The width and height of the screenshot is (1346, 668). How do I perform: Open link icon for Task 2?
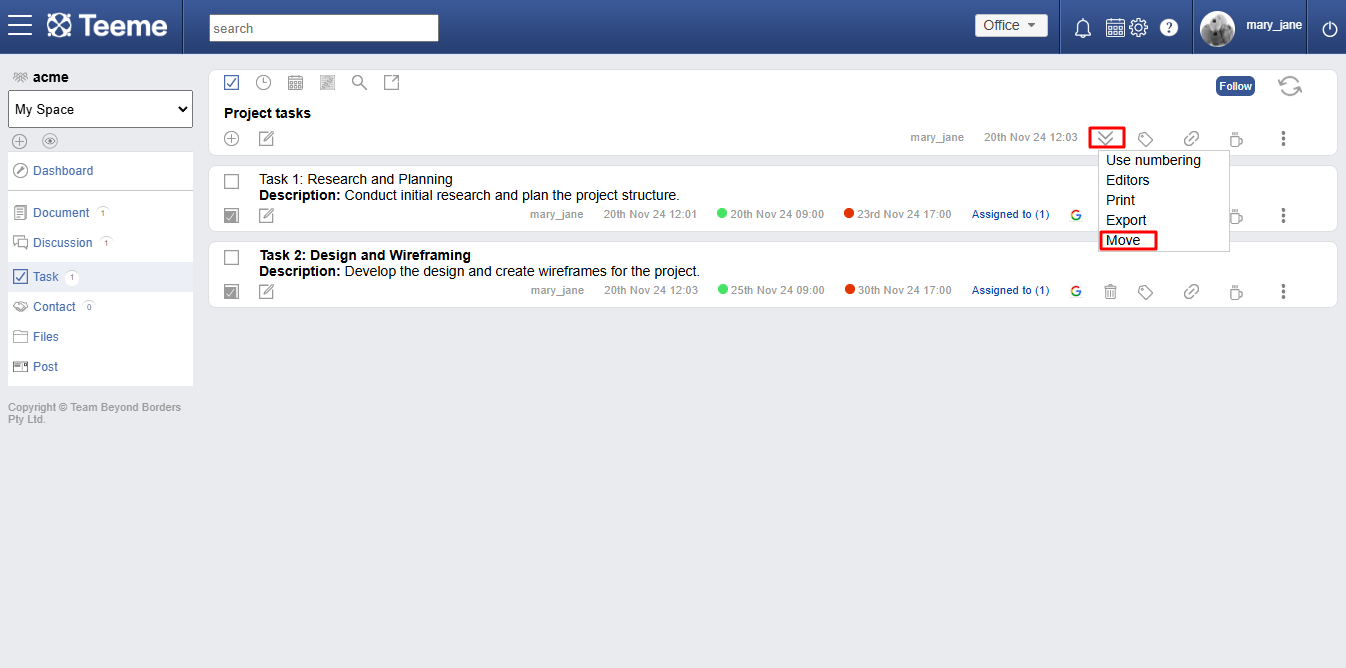(1191, 292)
